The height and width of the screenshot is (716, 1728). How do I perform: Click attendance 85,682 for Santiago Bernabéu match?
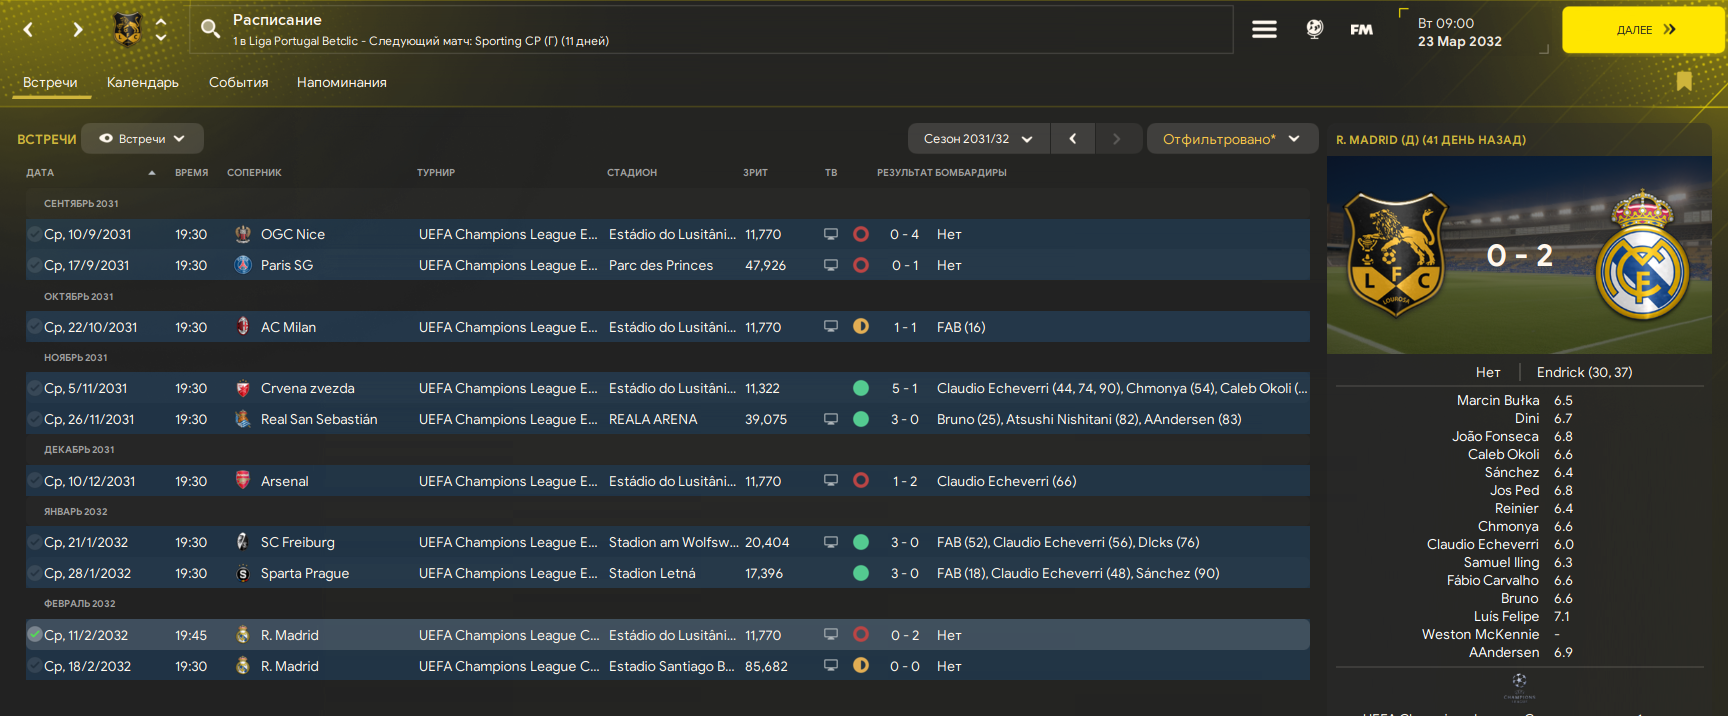[x=766, y=666]
